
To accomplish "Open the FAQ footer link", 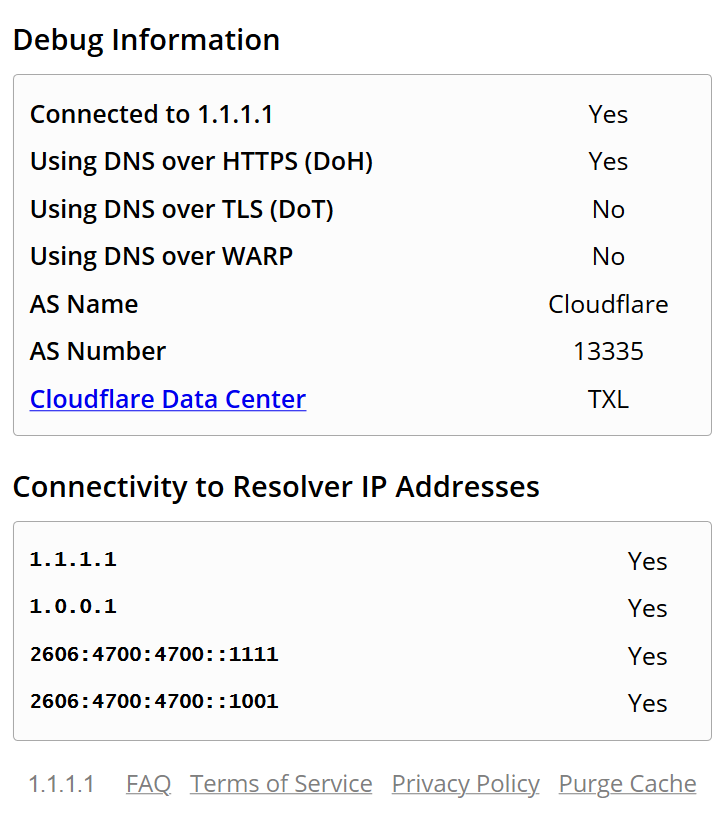I will 148,784.
